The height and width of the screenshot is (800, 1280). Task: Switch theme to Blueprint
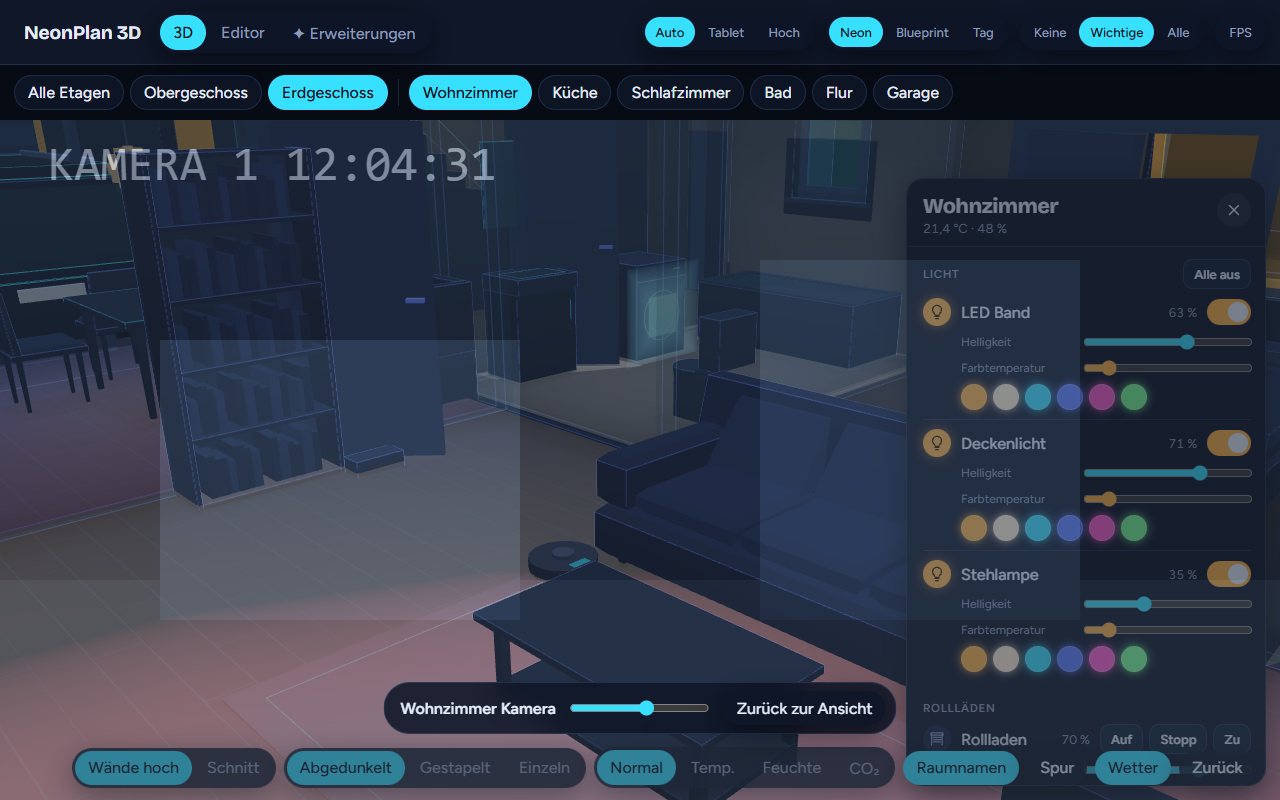[922, 33]
